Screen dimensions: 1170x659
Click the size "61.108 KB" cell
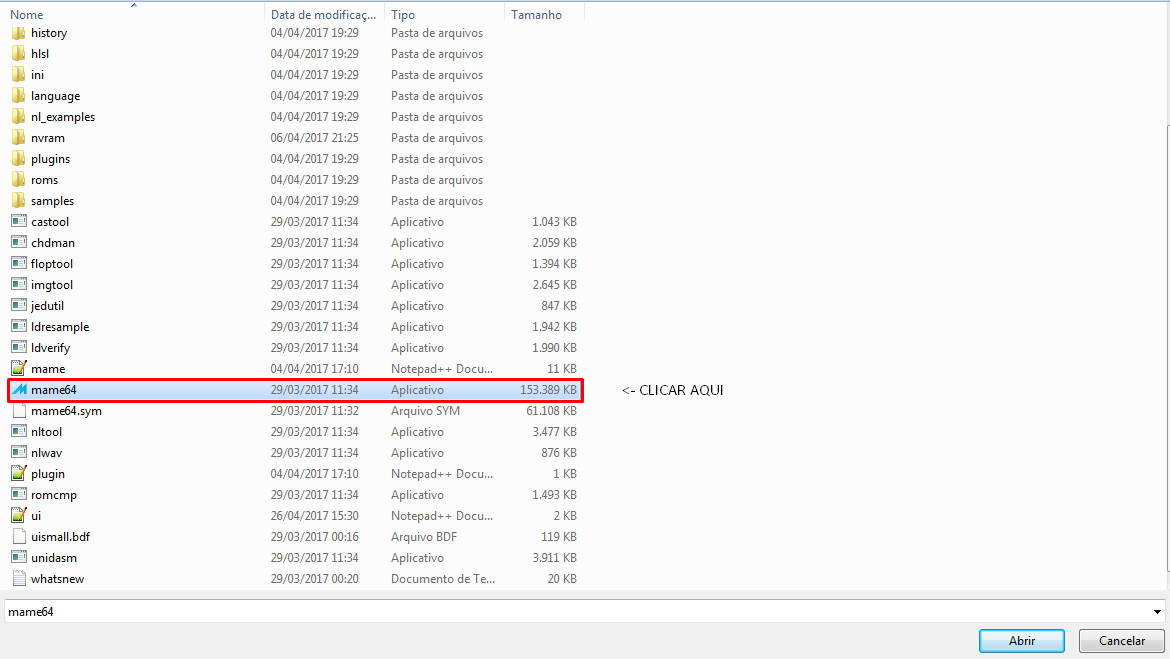click(x=551, y=410)
